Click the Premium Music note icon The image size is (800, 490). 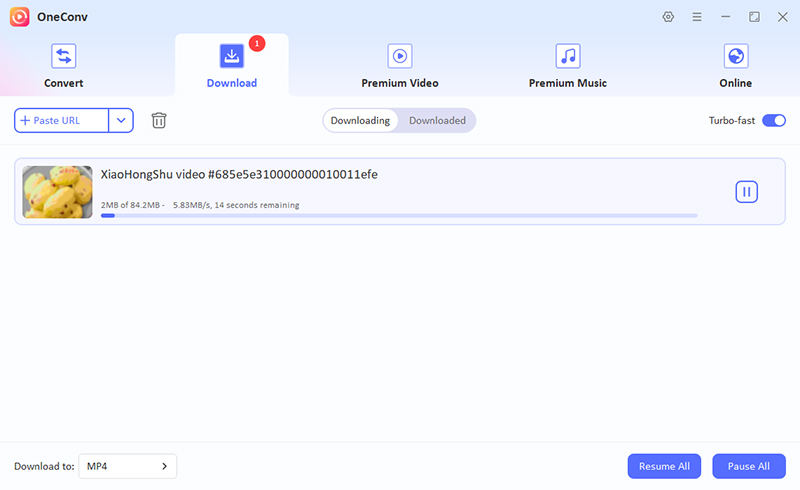(568, 56)
